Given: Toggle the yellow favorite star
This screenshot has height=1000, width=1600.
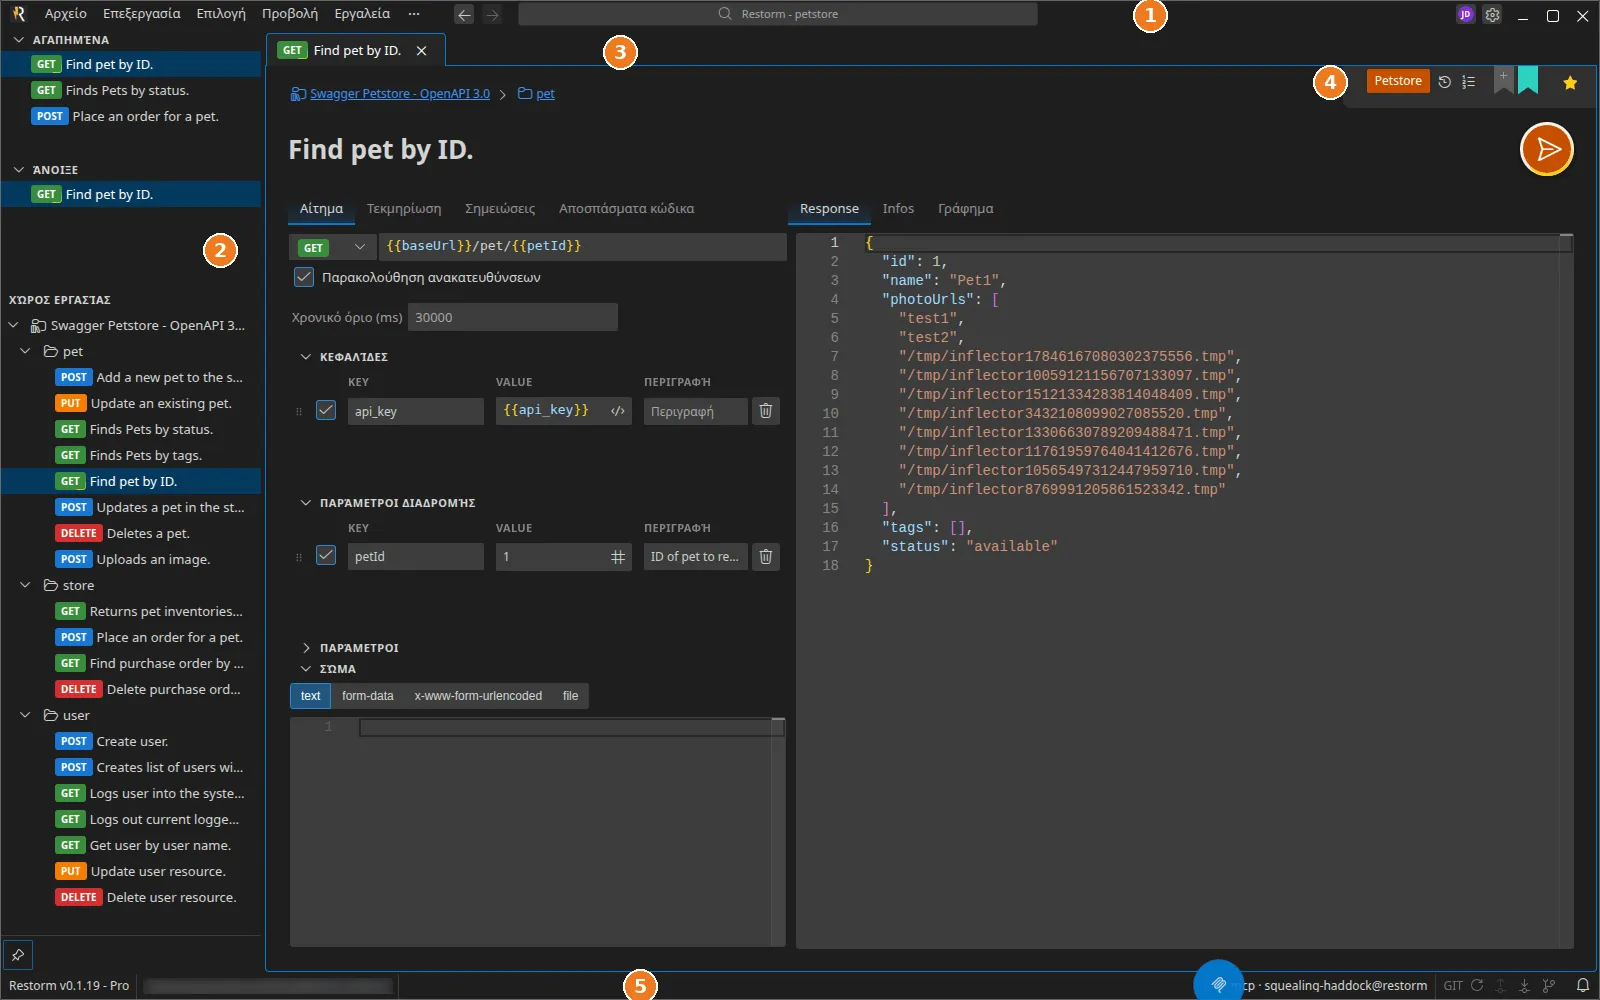Looking at the screenshot, I should (x=1570, y=82).
